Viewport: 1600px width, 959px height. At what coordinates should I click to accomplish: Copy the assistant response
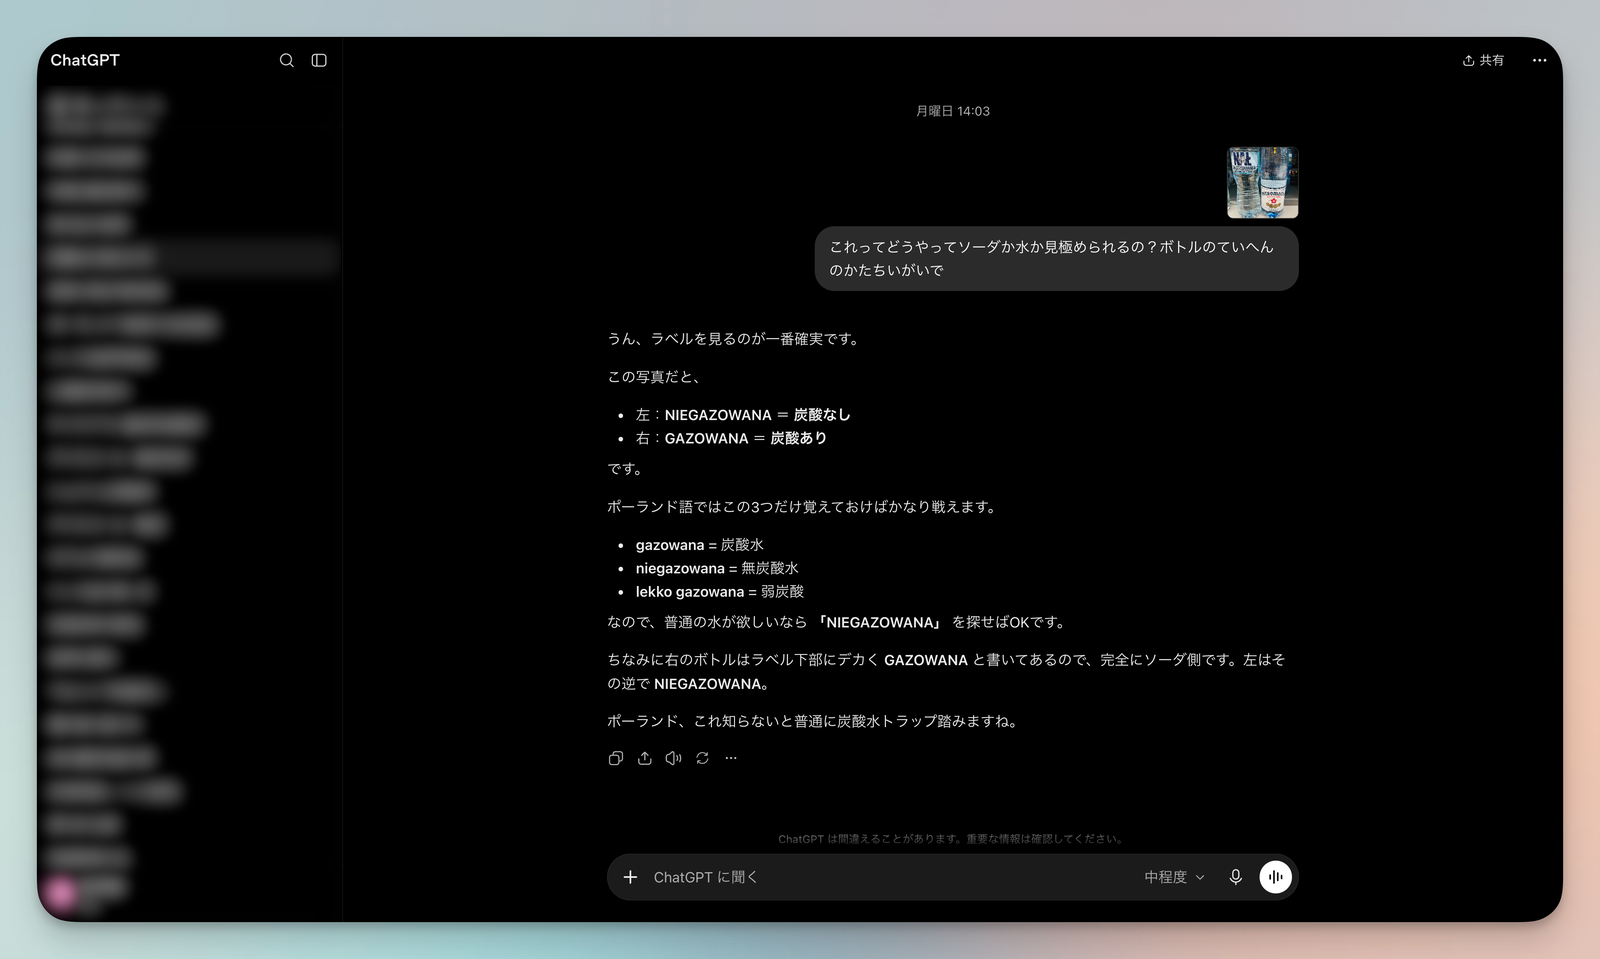pos(616,758)
